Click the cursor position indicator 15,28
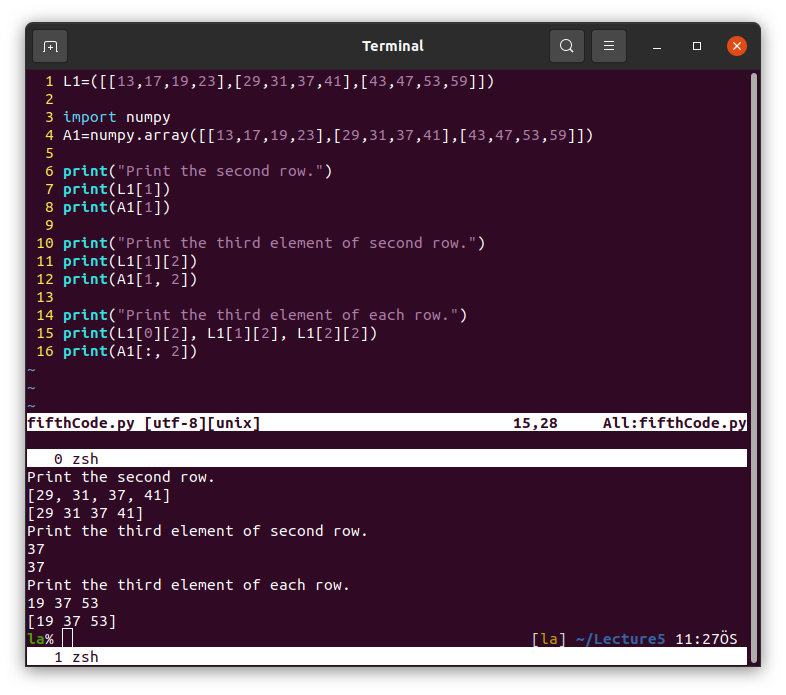 (x=535, y=423)
